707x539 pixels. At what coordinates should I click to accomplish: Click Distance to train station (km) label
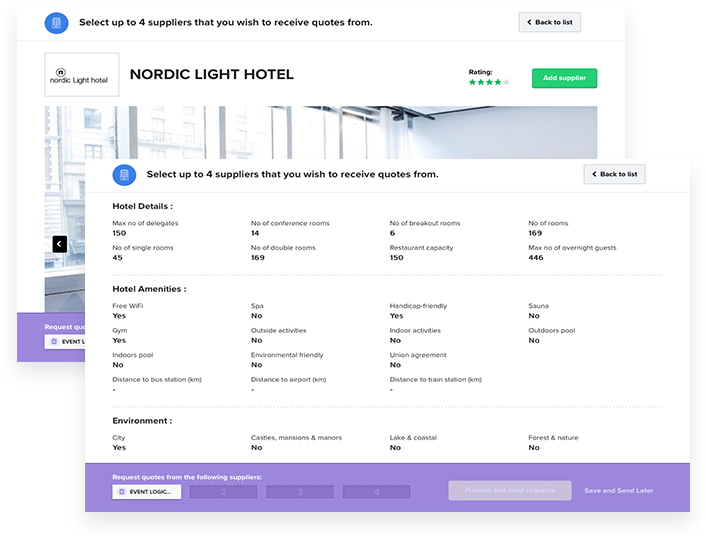(x=436, y=379)
